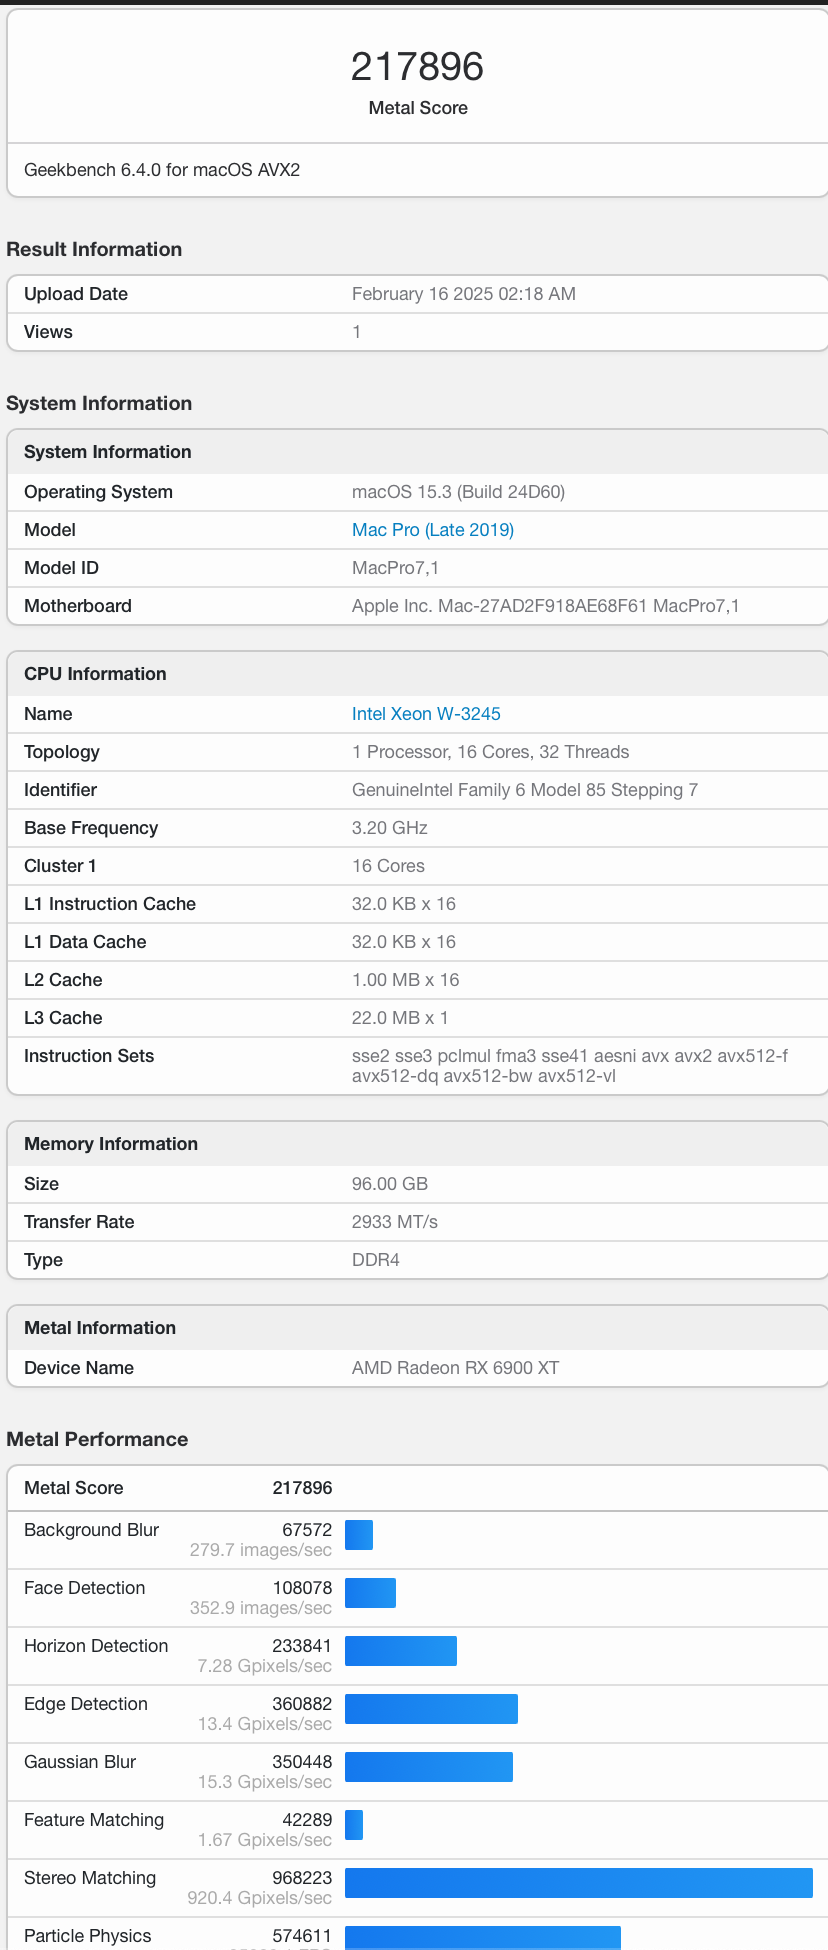Click the Transfer Rate value 2933 MT/s
The height and width of the screenshot is (1950, 828).
(395, 1222)
